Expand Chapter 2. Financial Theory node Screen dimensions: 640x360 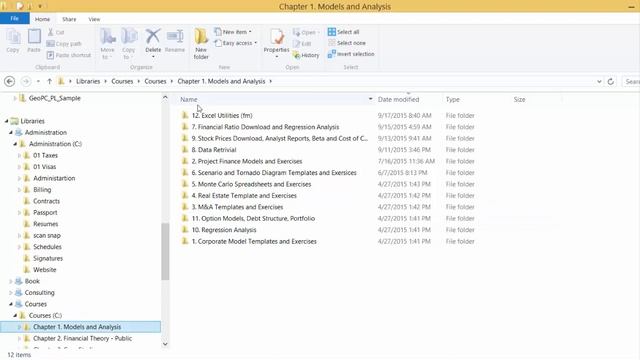click(19, 338)
